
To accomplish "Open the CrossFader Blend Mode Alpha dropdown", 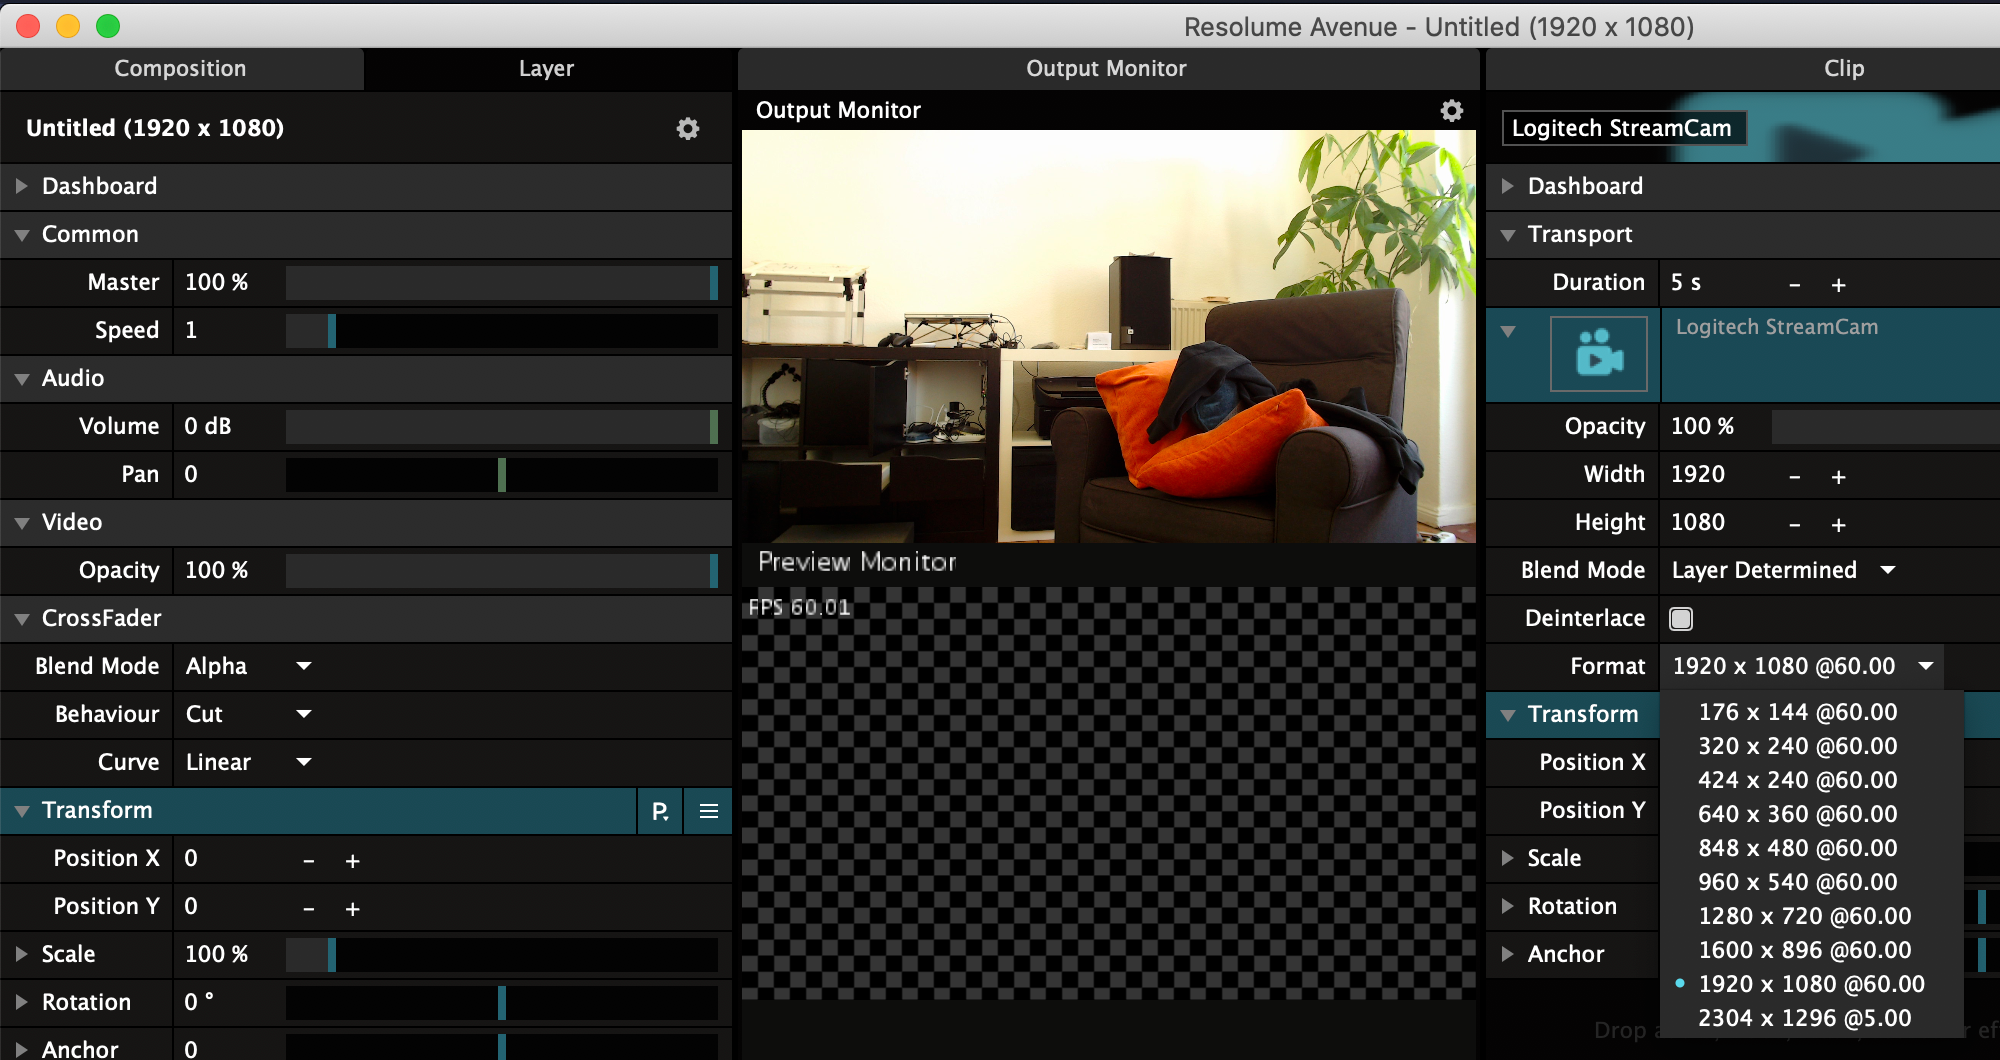I will tap(249, 666).
